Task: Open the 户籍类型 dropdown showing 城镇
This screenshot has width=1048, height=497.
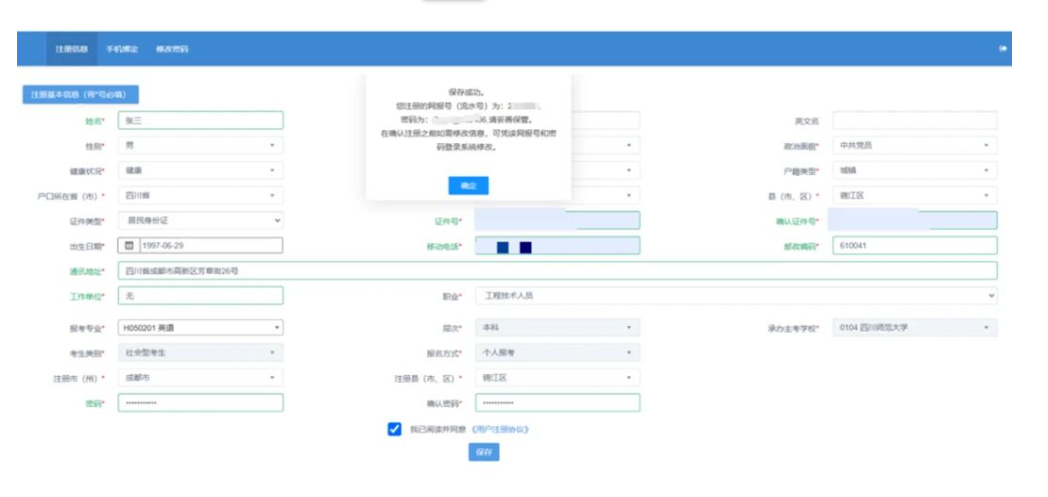Action: 915,170
